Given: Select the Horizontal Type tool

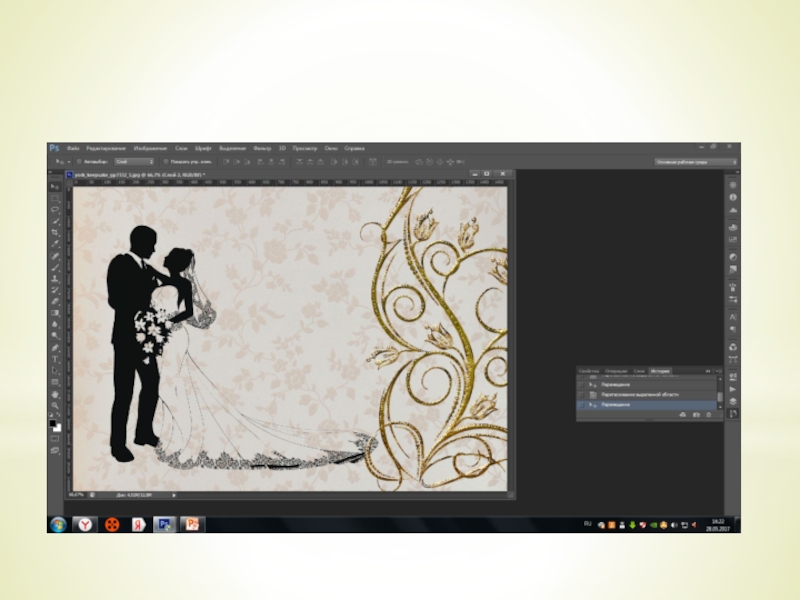Looking at the screenshot, I should click(x=55, y=359).
